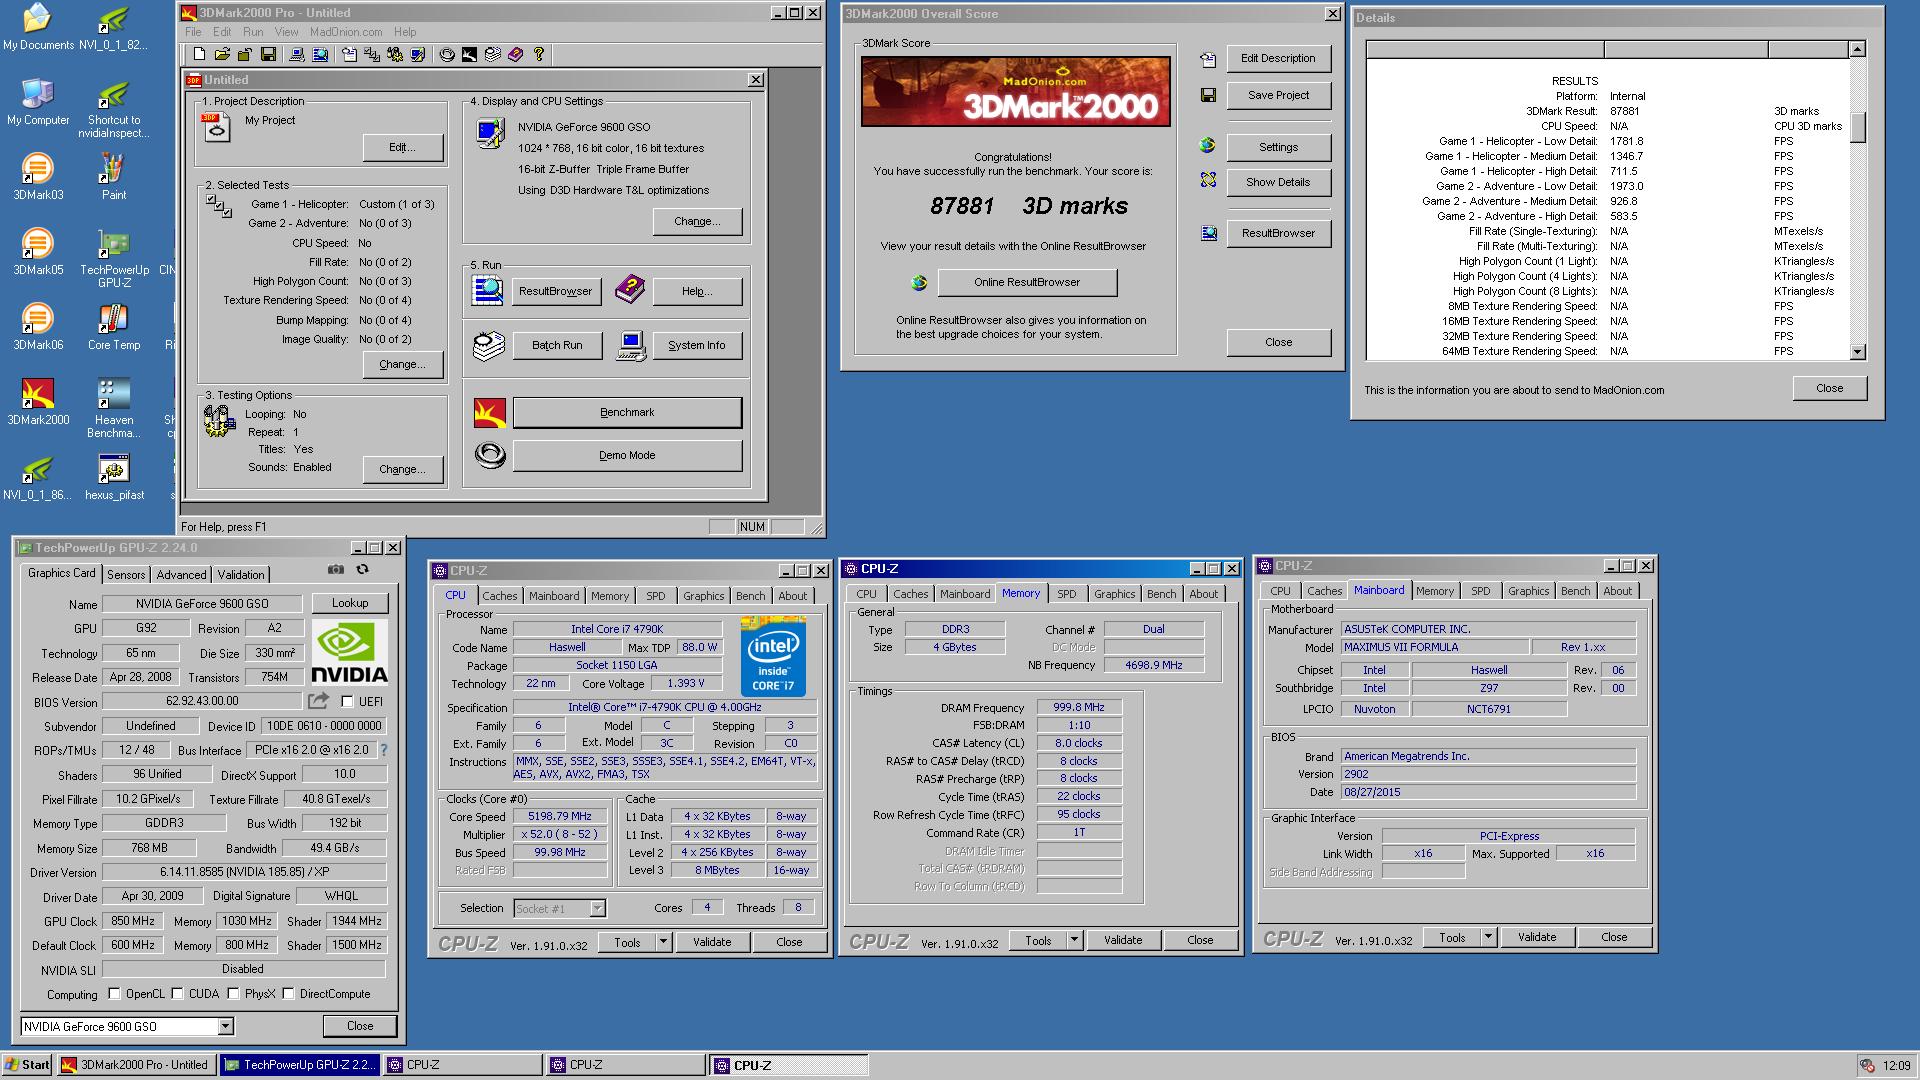
Task: Open Tools dropdown arrow in CPU-Z Memory window
Action: click(x=1074, y=940)
